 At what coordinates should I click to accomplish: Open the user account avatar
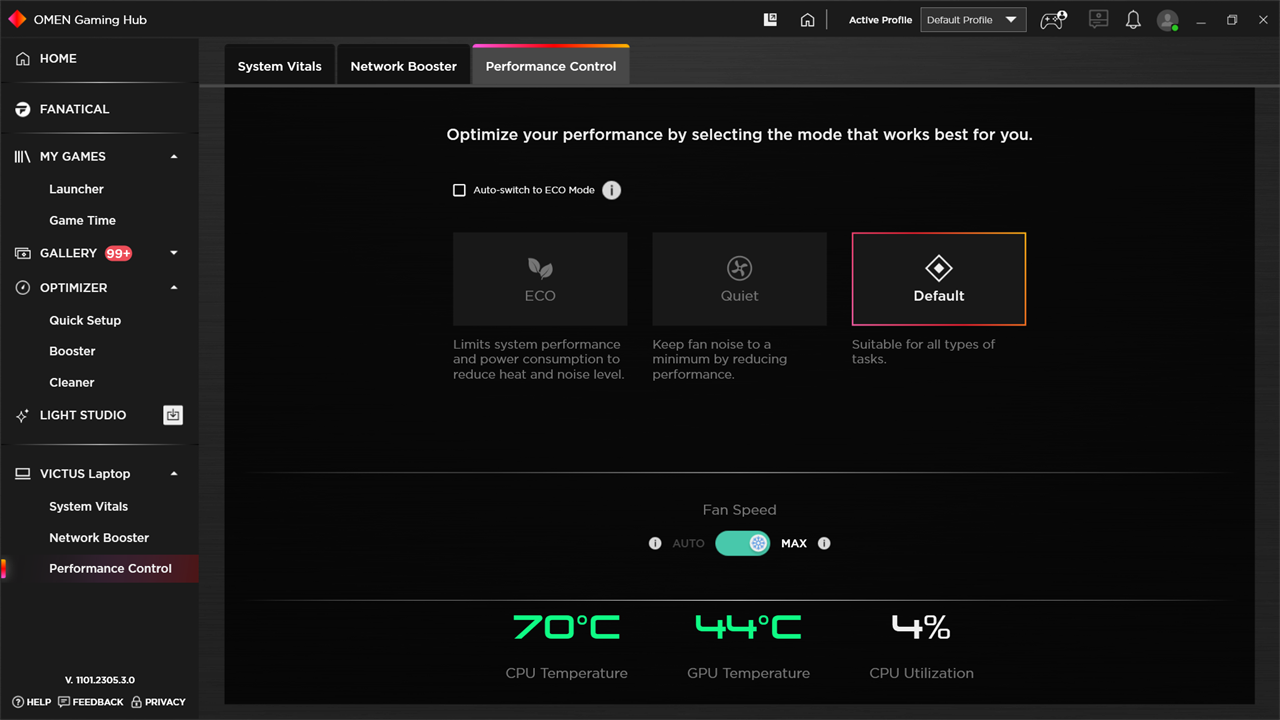tap(1168, 20)
